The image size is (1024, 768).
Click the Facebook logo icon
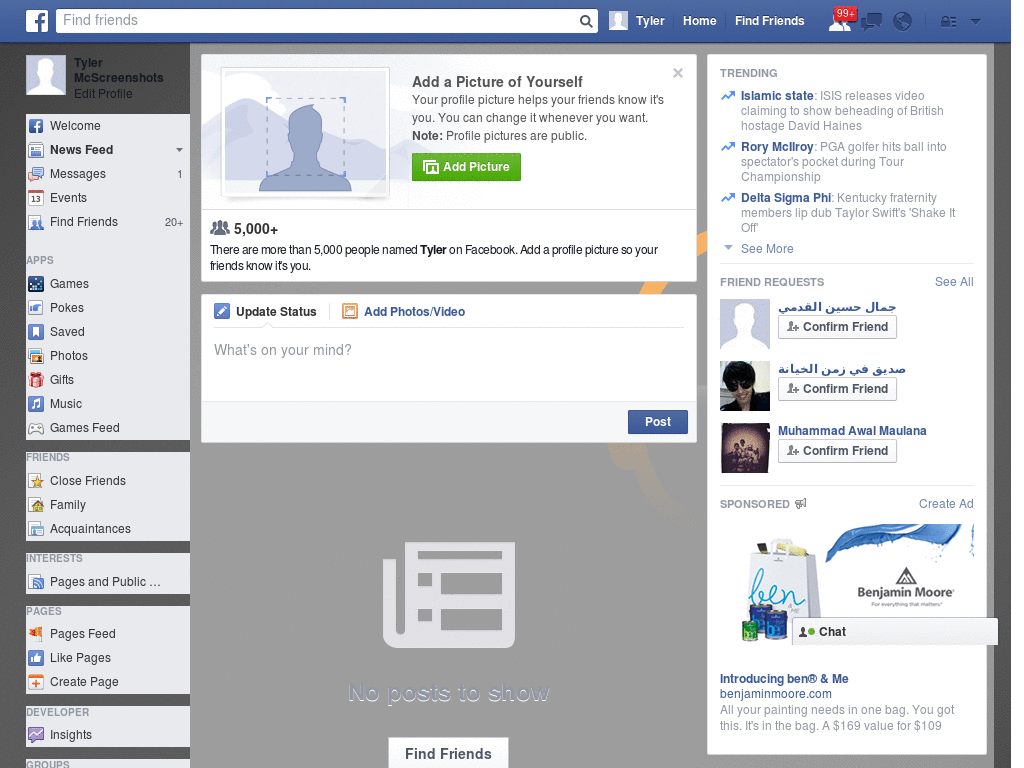click(x=37, y=21)
